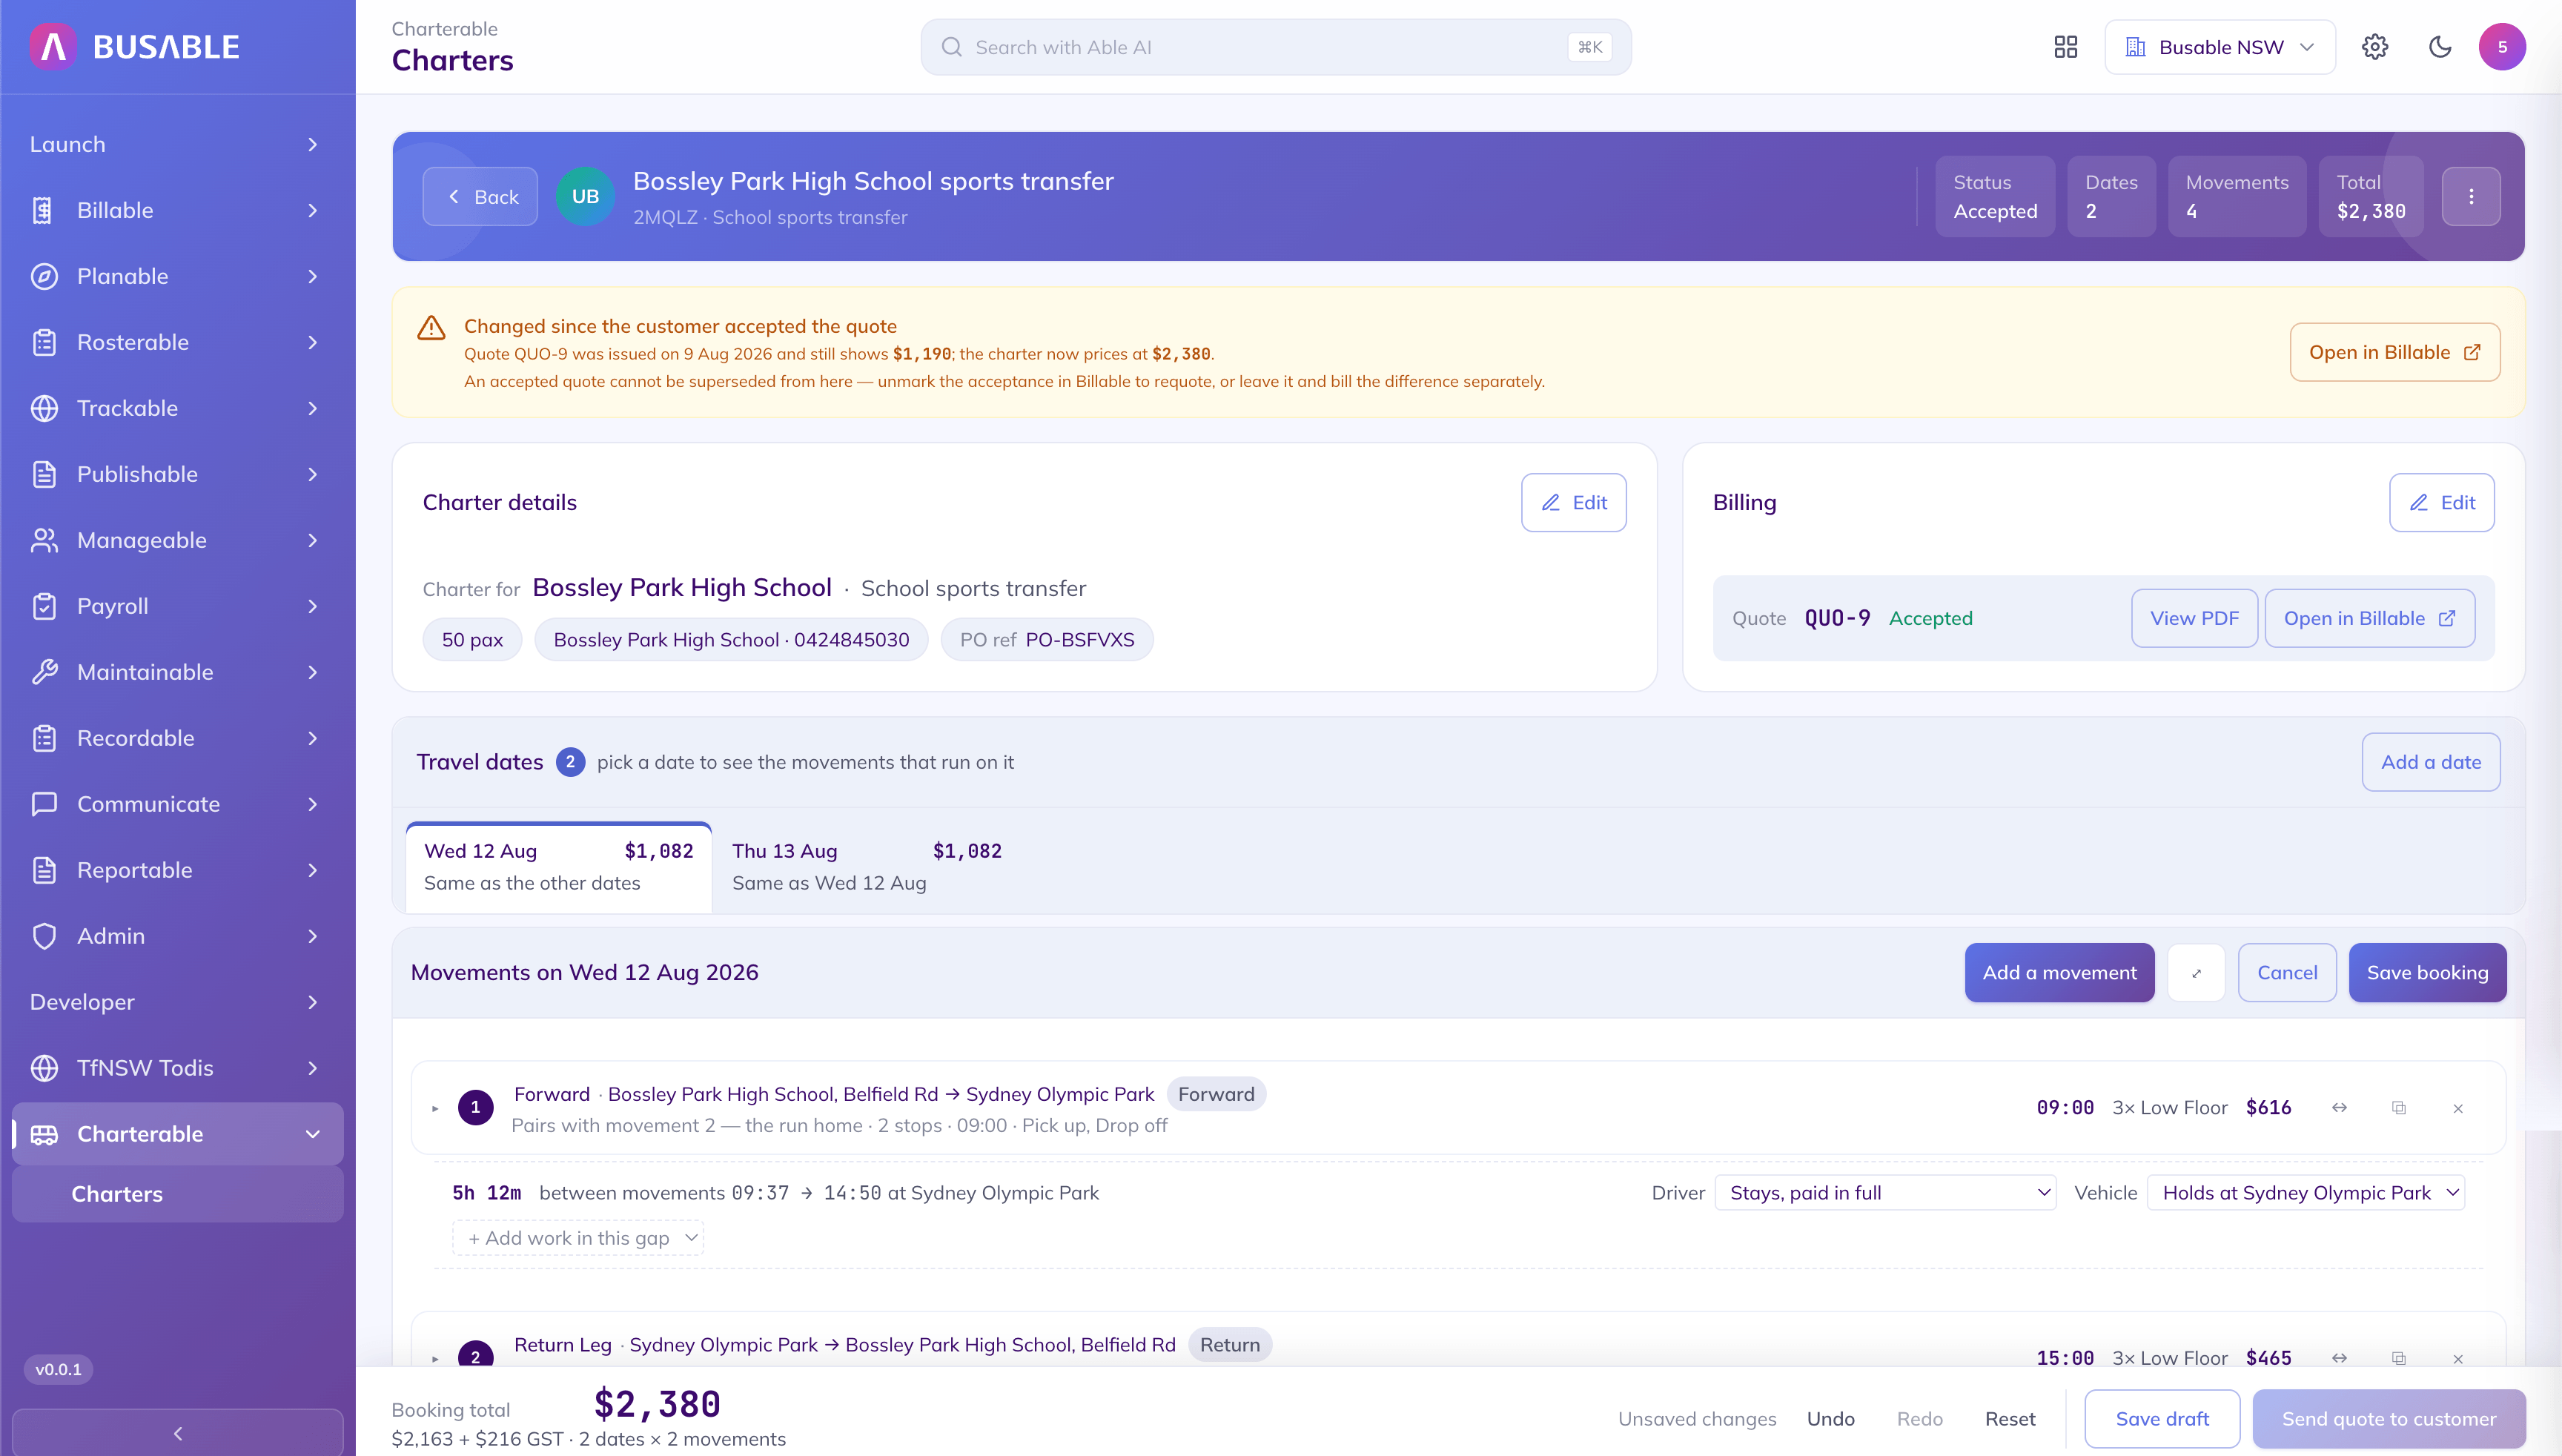Select the Thu 13 Aug date tab
The height and width of the screenshot is (1456, 2562).
(x=866, y=867)
